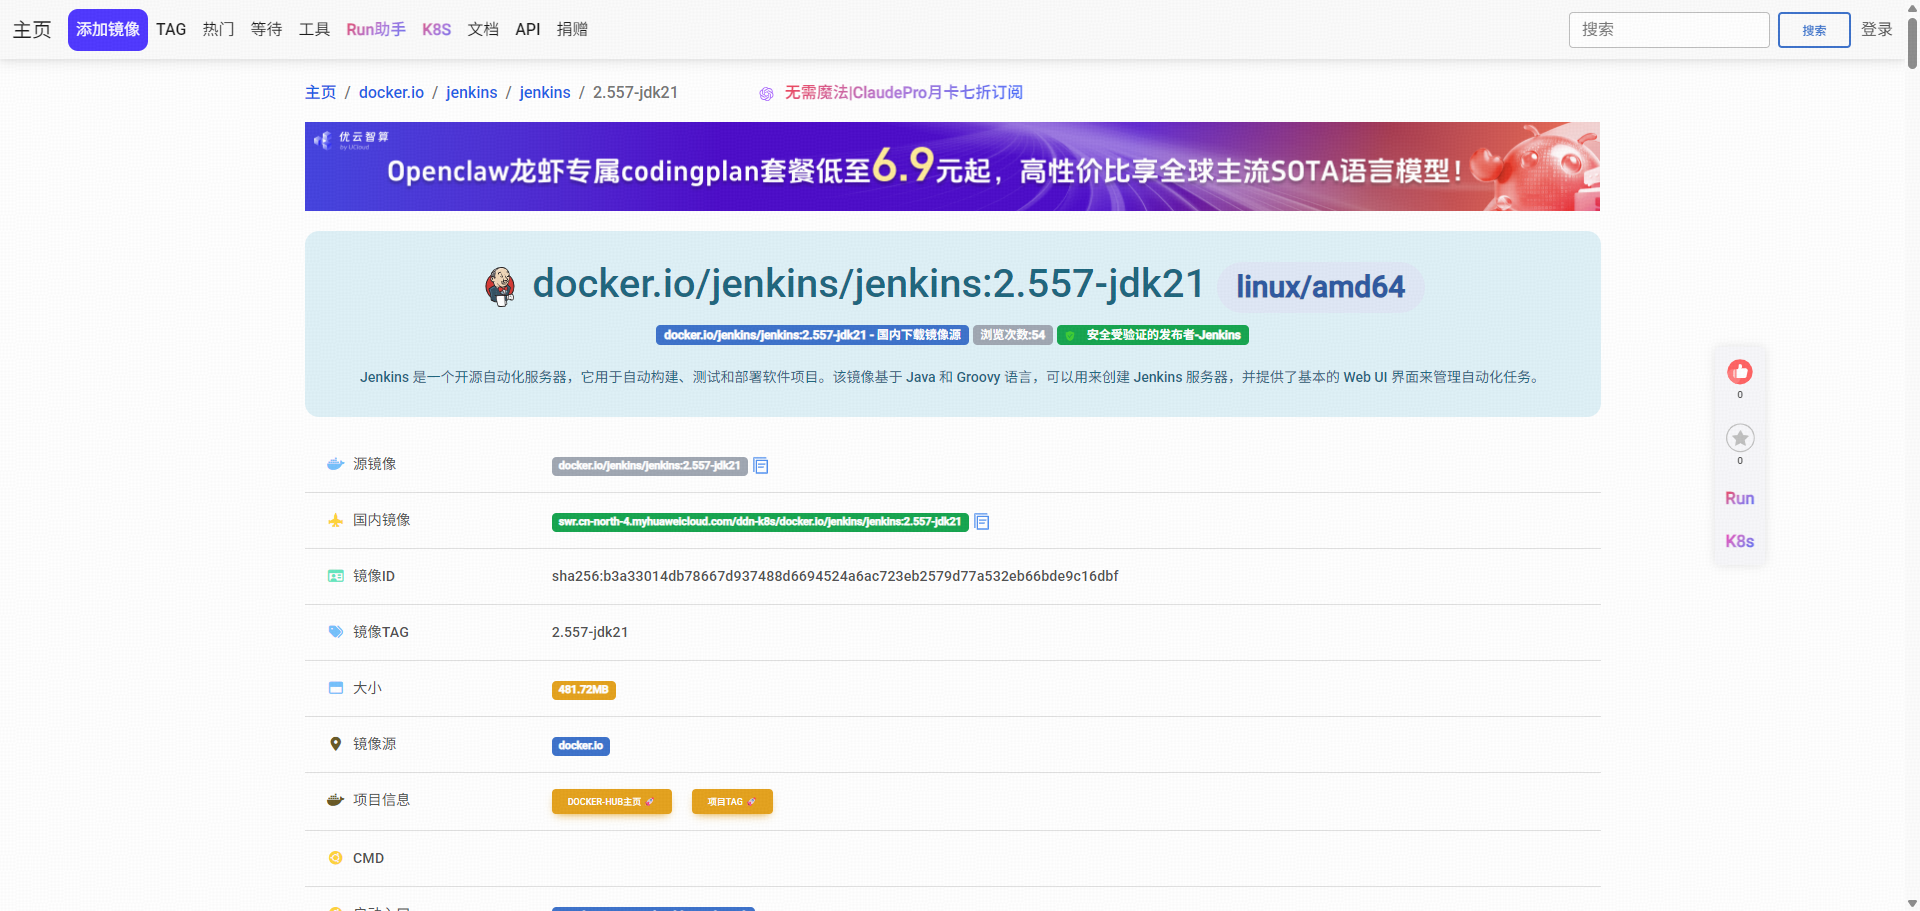1920x911 pixels.
Task: Click the page title docker.io/jenkins/jenkins:2.557-jdk21
Action: coord(868,284)
